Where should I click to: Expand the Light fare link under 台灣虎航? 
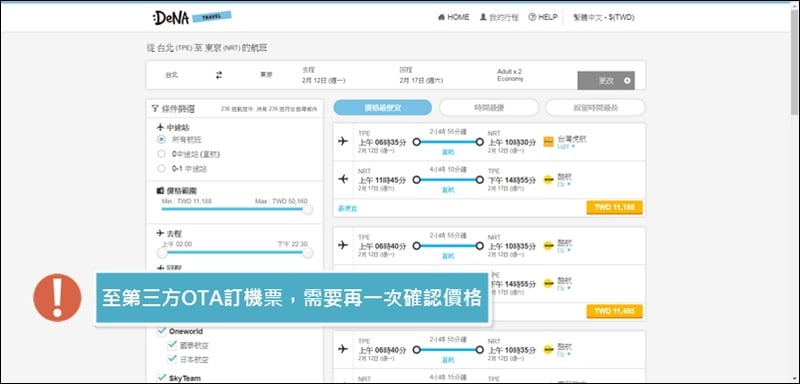click(566, 147)
